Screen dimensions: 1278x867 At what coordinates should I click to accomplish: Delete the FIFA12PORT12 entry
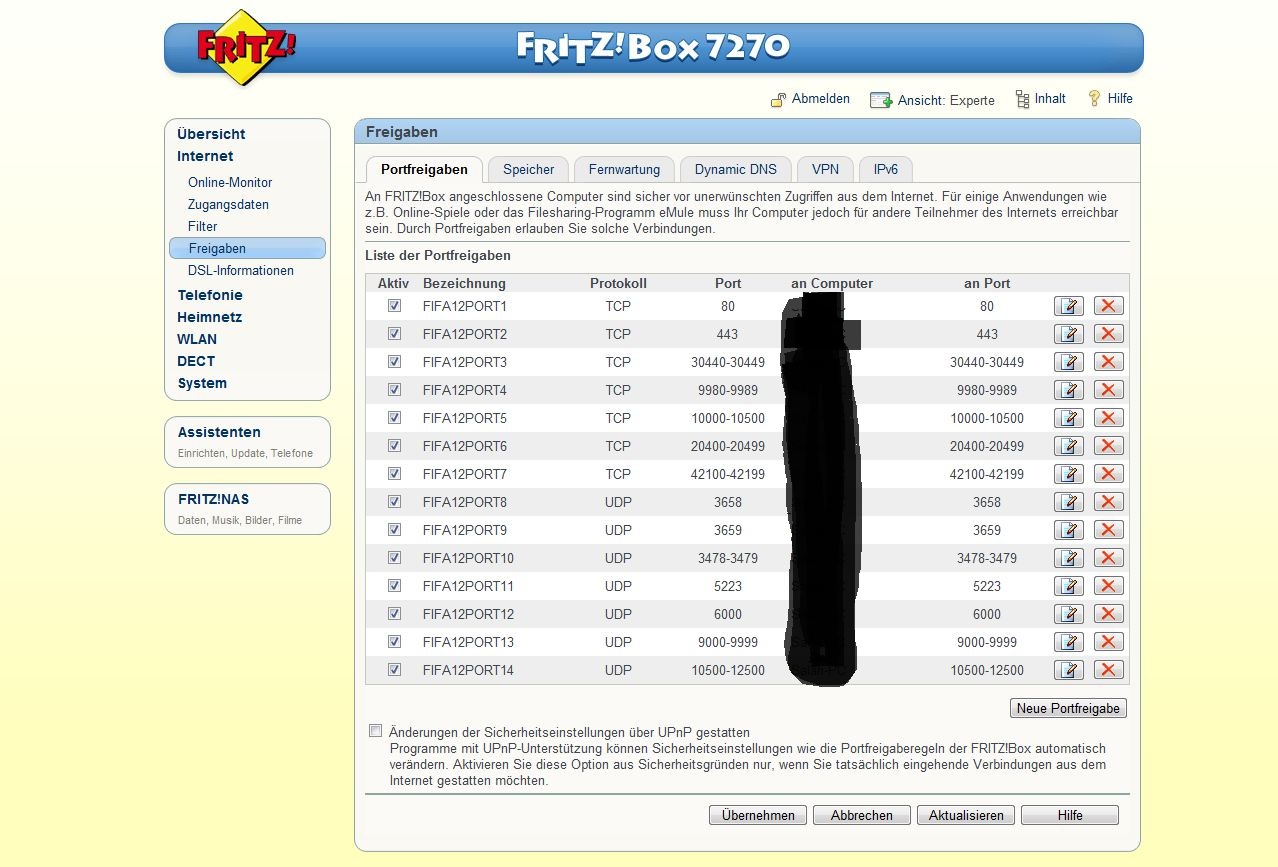[1109, 614]
